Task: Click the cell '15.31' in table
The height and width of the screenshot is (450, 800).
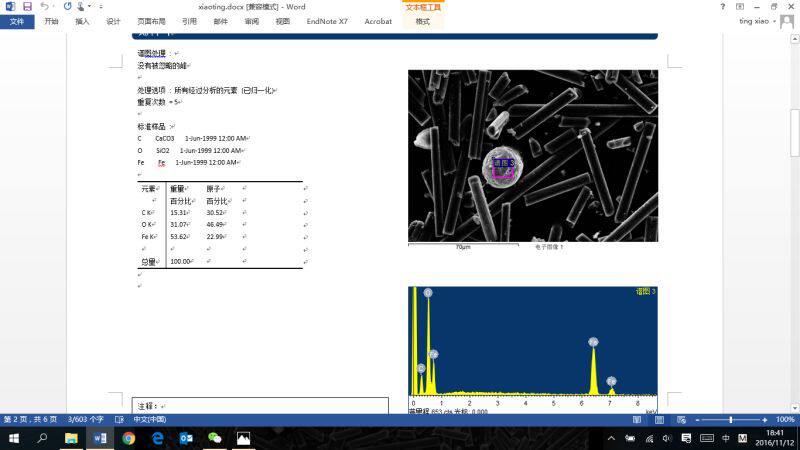Action: (x=178, y=213)
